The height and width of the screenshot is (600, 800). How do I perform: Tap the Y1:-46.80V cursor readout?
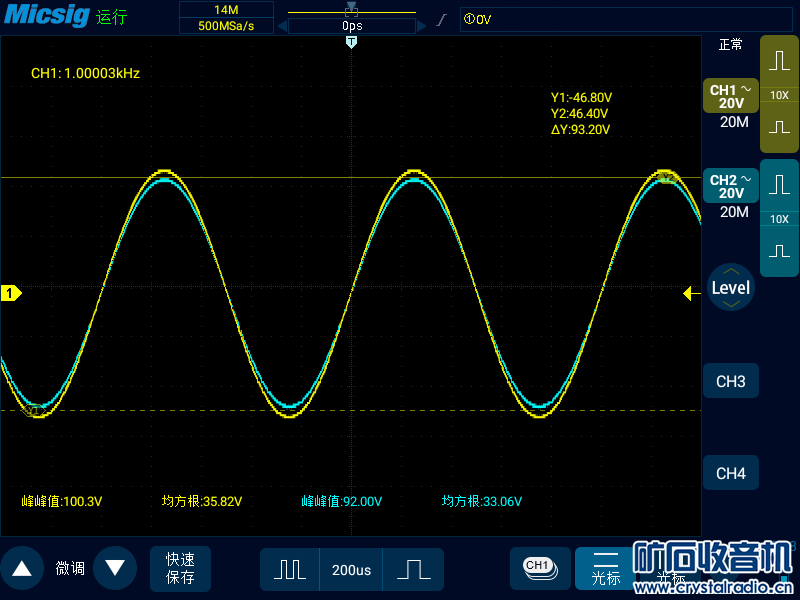pos(581,97)
